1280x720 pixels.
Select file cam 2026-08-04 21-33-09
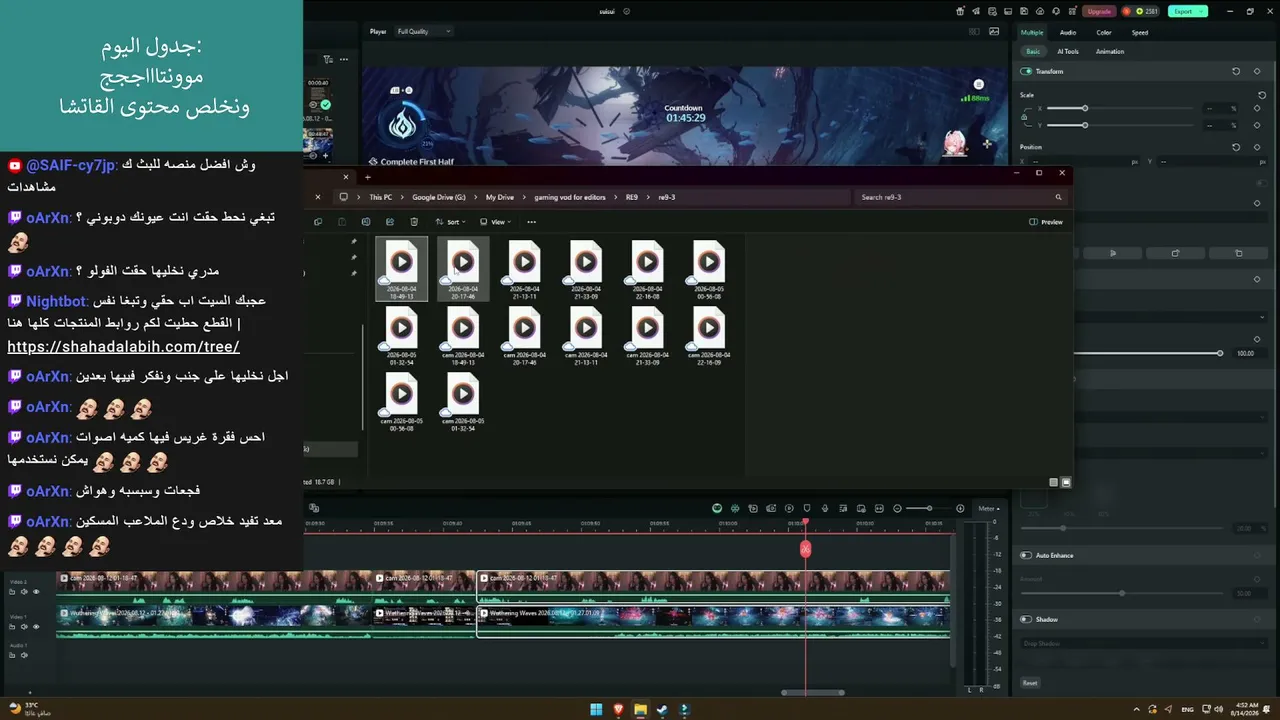(586, 335)
